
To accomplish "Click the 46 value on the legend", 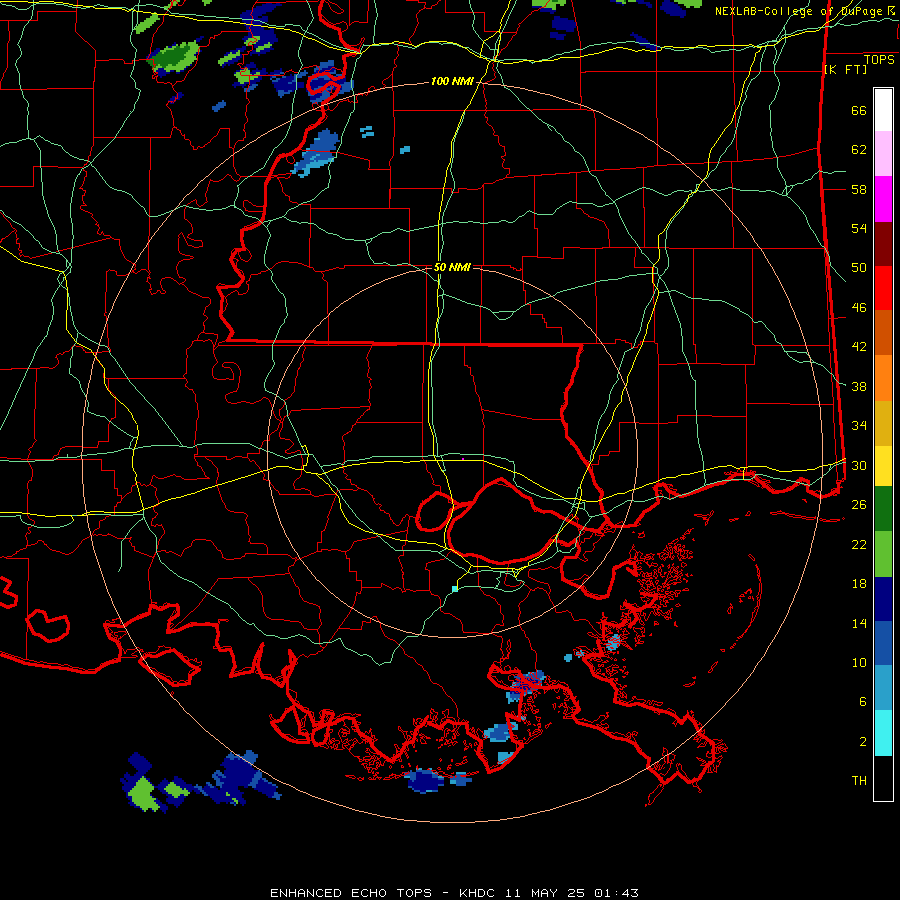I will (859, 308).
